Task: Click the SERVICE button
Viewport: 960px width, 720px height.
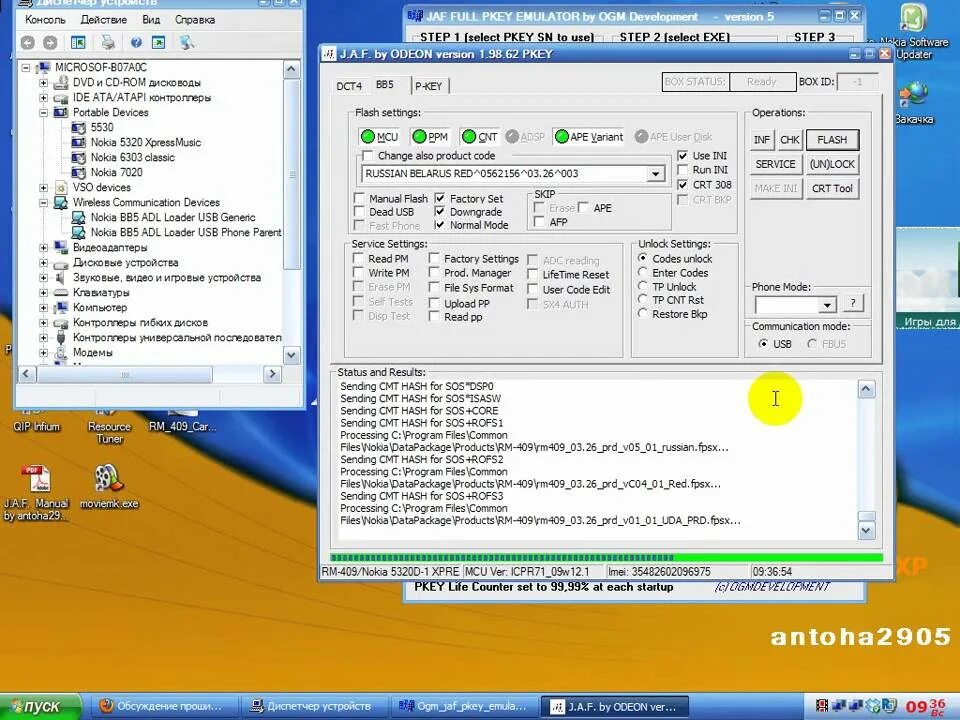Action: tap(776, 164)
